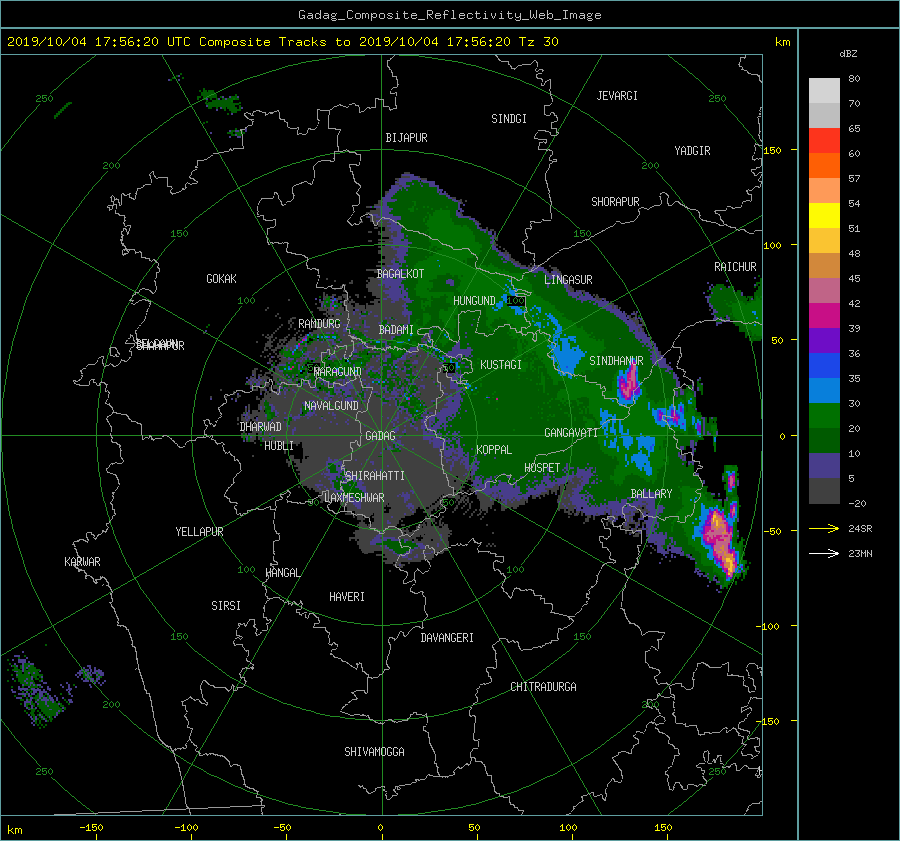Click the GADAG radar site label

(x=381, y=436)
